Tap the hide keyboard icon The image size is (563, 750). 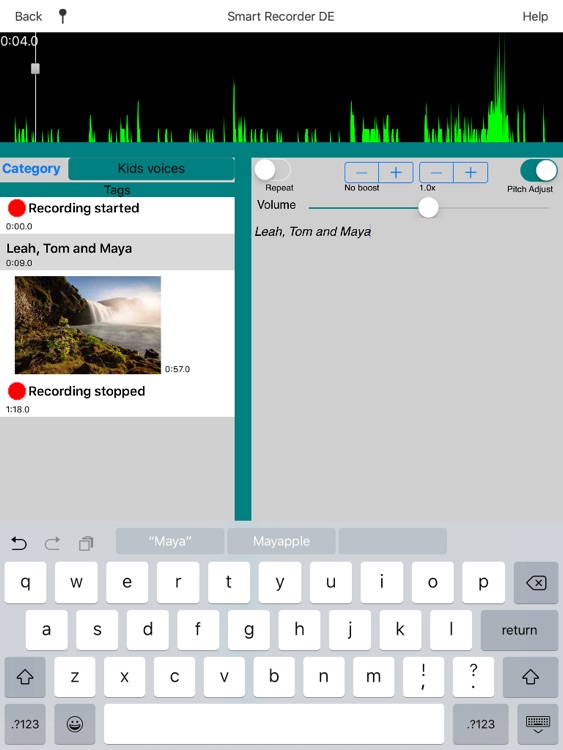[538, 724]
